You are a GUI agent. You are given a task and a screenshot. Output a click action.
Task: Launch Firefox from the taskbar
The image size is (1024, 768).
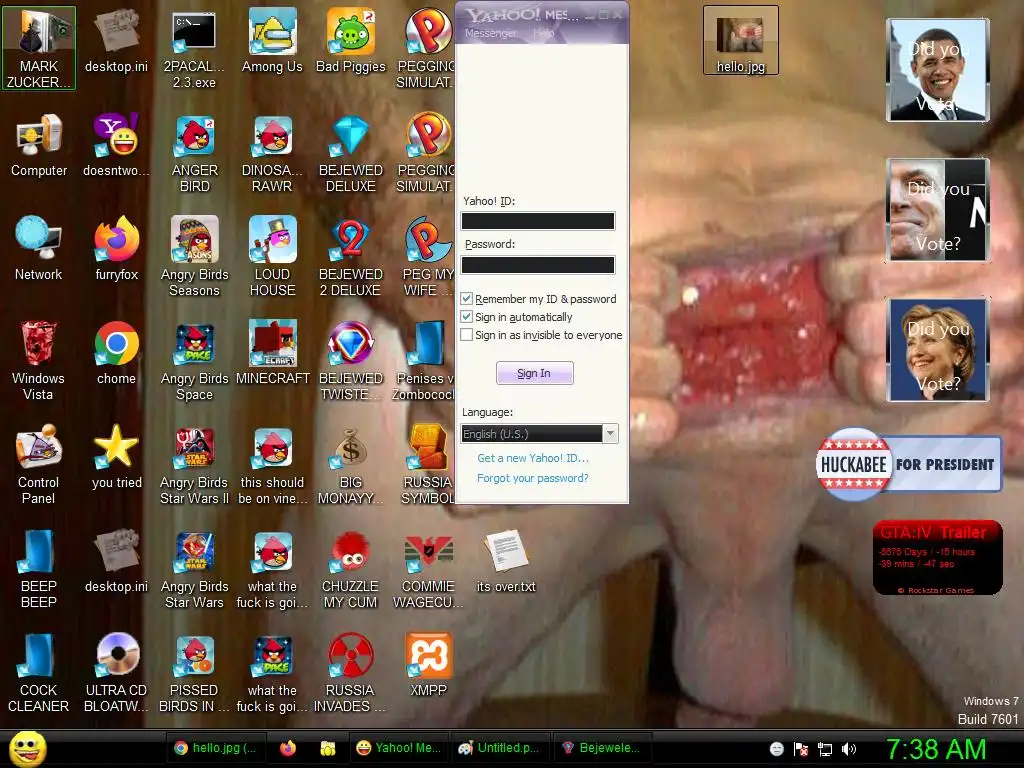pyautogui.click(x=288, y=748)
